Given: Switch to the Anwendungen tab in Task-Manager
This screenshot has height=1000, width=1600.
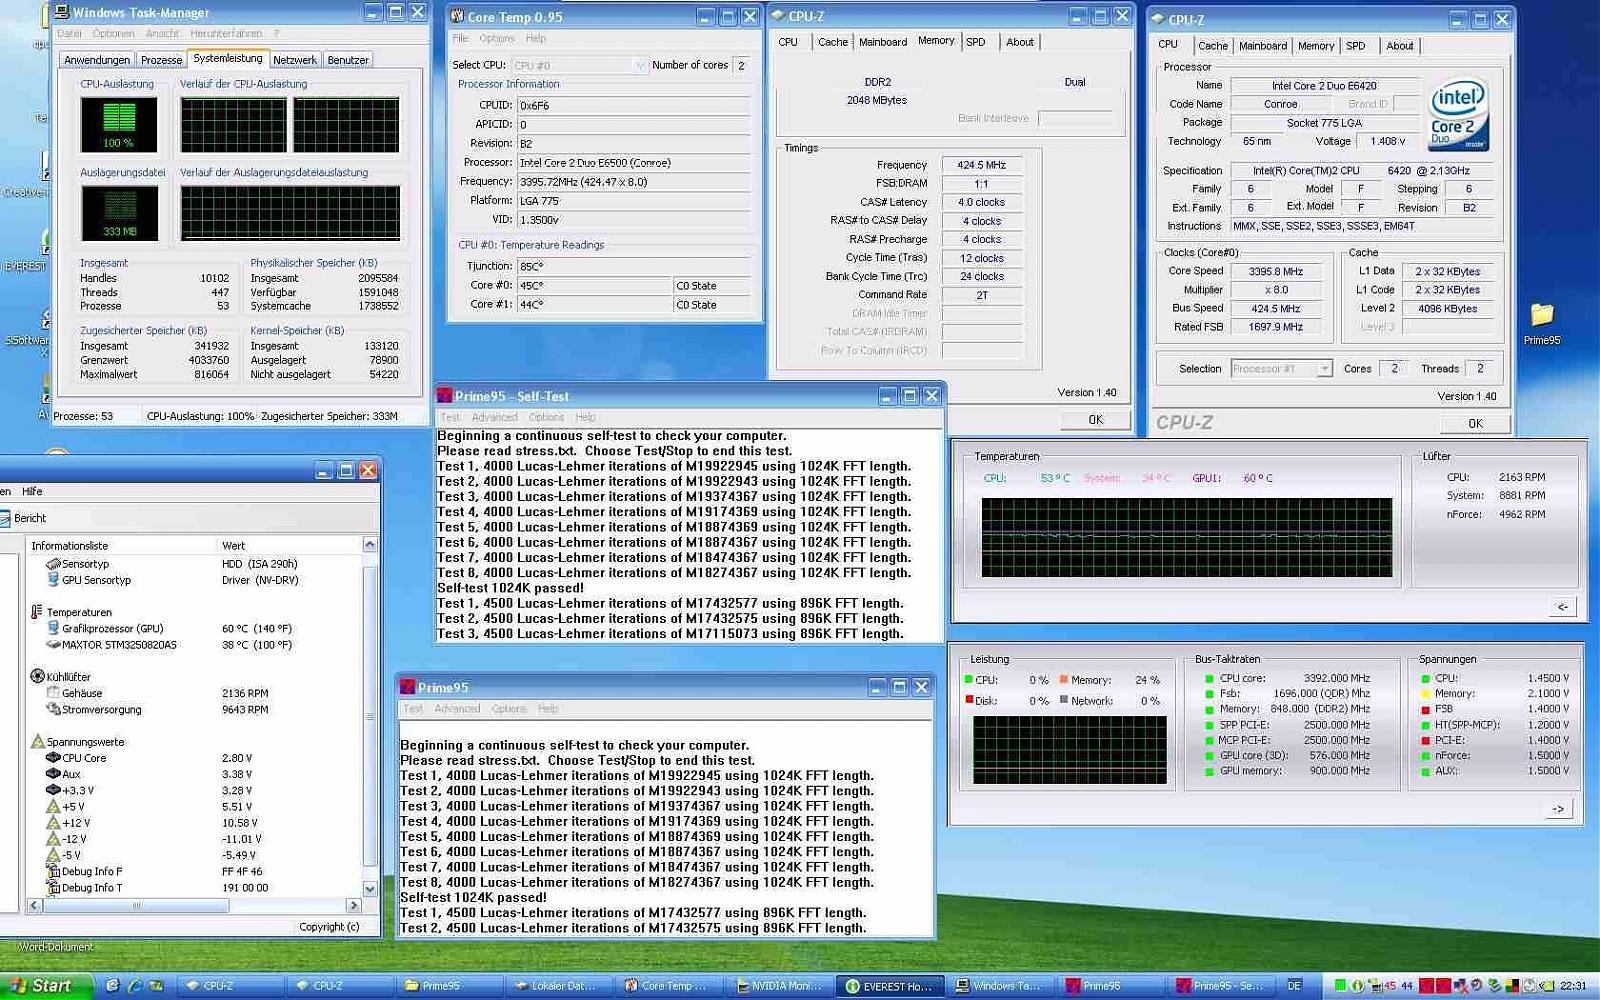Looking at the screenshot, I should [97, 60].
